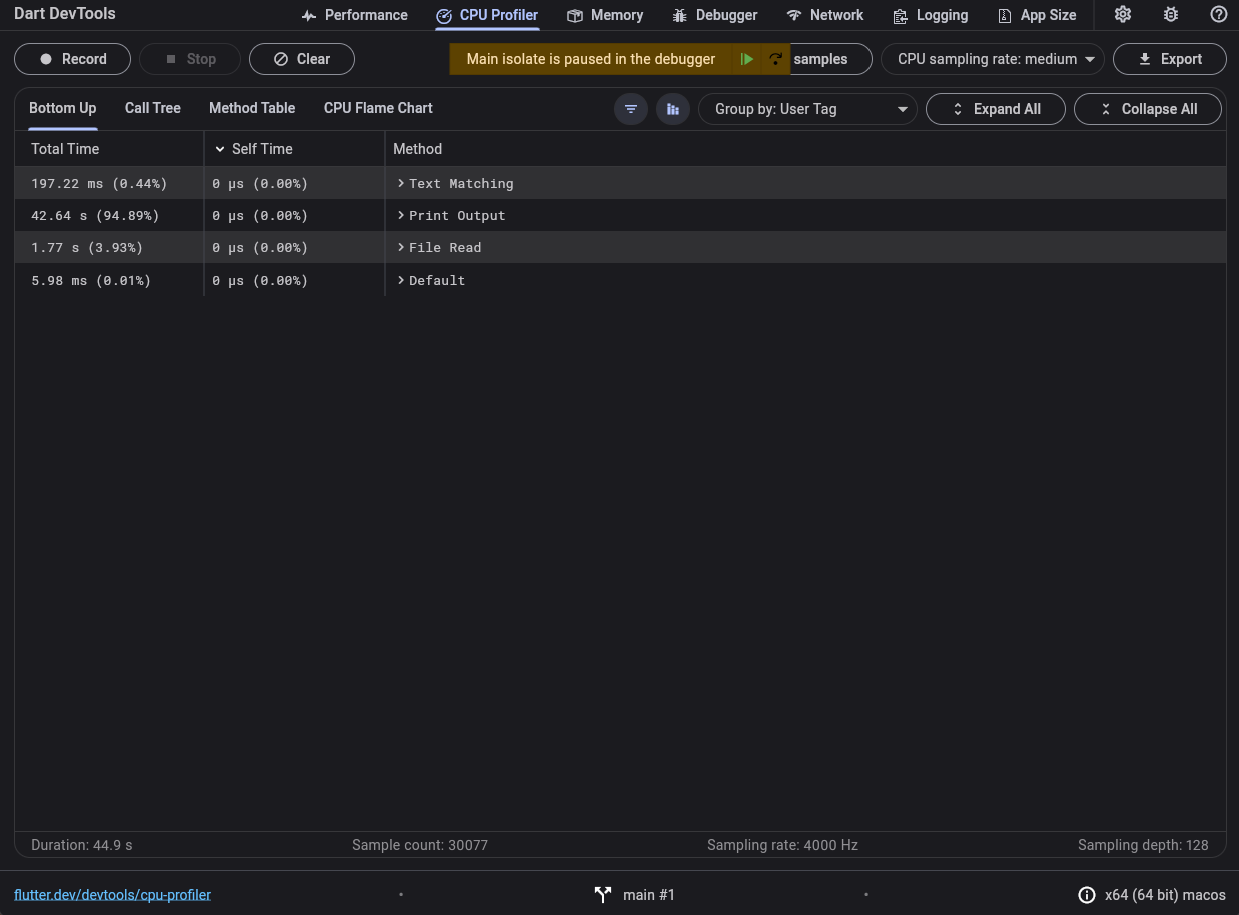The width and height of the screenshot is (1239, 915).
Task: Click the info icon beside x64 macos
Action: pos(1087,895)
